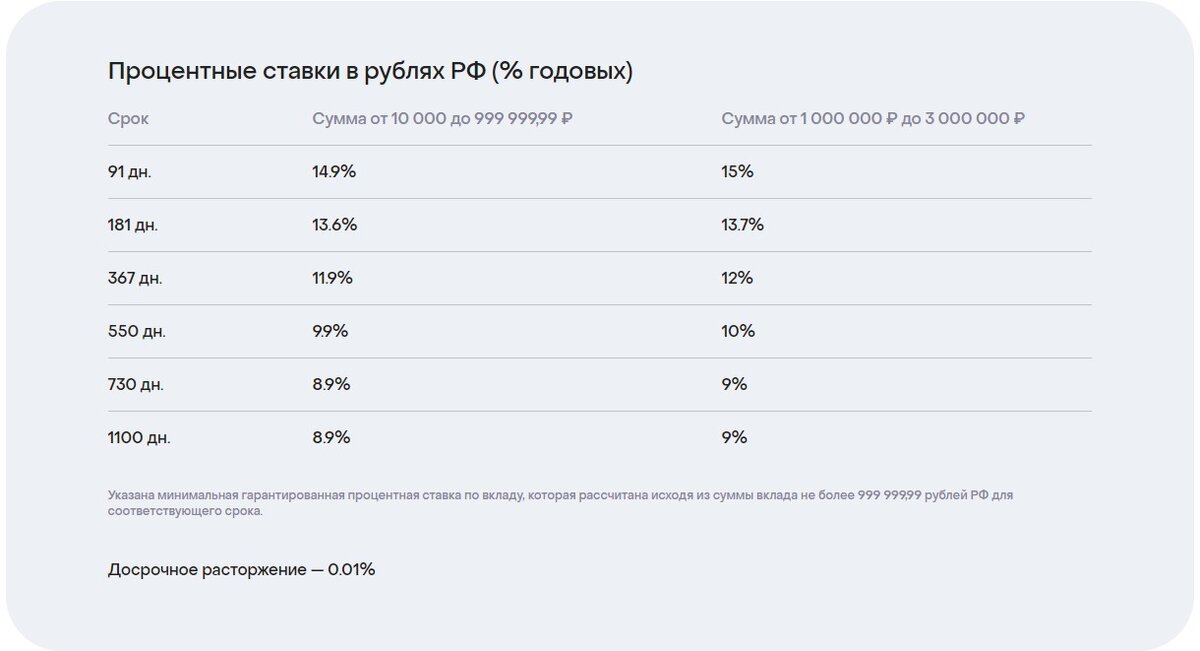Select the Срок column header
Screen dimensions: 1200x651
[128, 119]
